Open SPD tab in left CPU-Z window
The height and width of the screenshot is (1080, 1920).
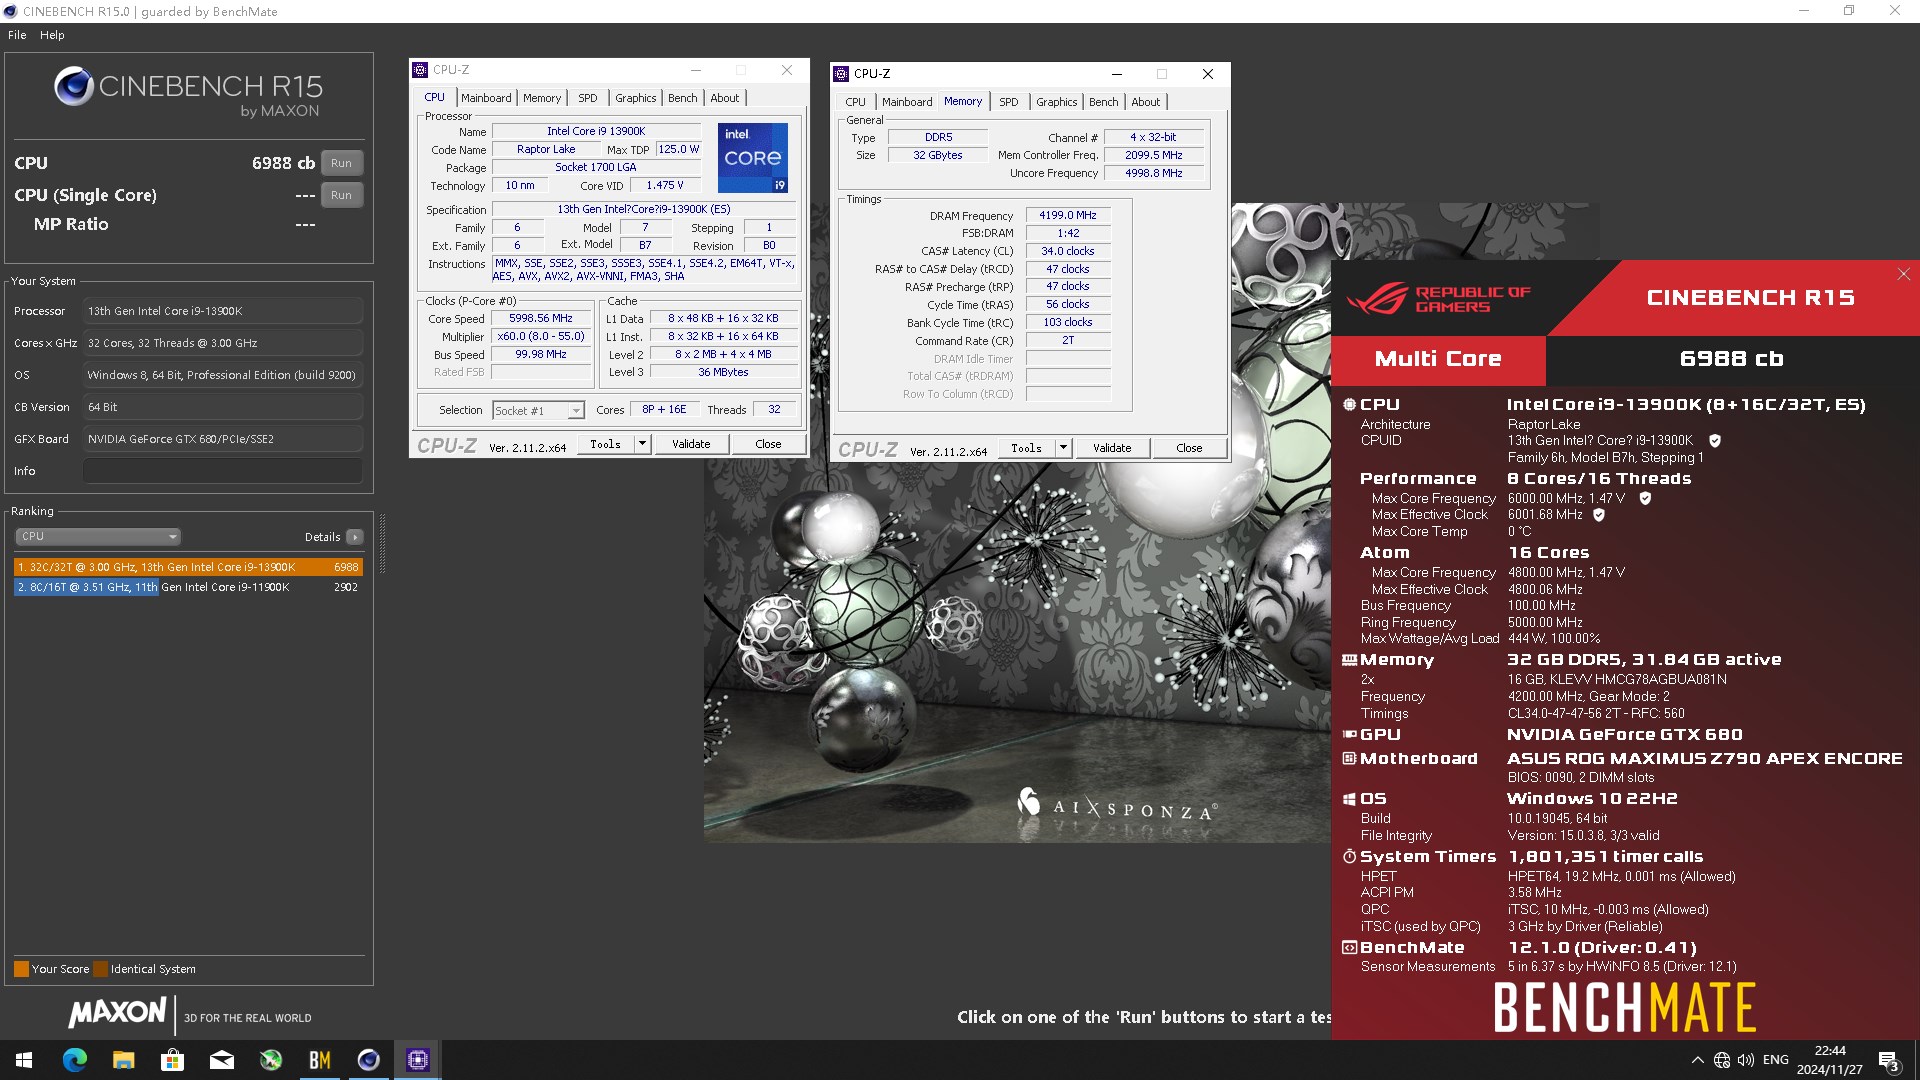(x=588, y=98)
